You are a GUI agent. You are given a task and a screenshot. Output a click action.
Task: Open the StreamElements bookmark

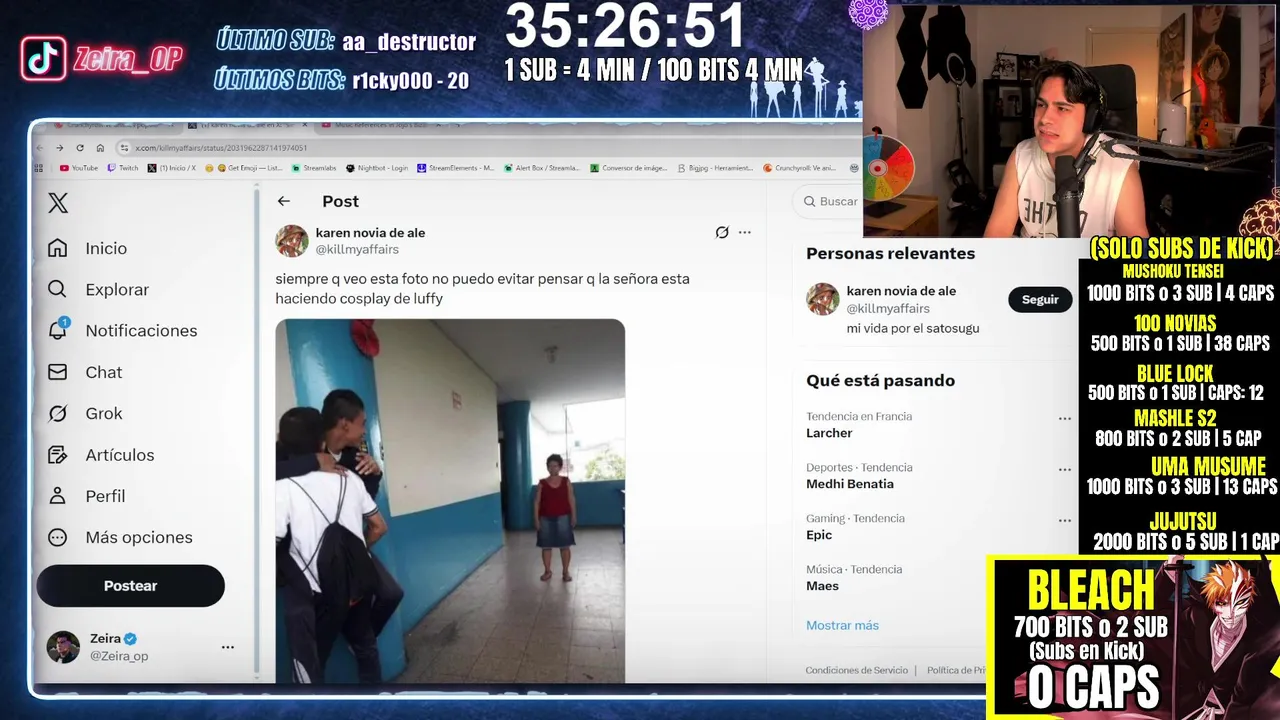pos(455,168)
